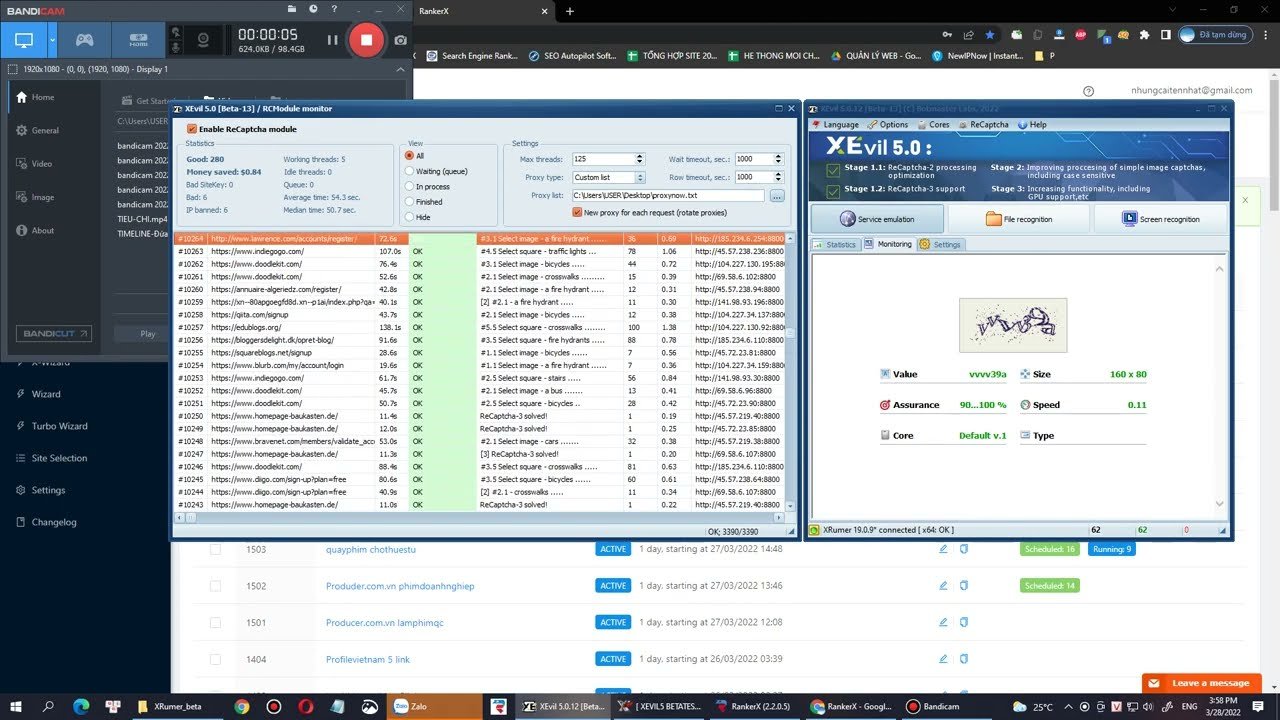Stop the Bandicam recording with red button

tap(366, 40)
